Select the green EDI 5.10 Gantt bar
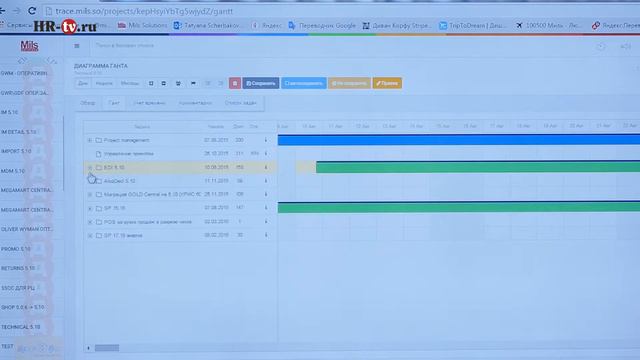The image size is (640, 360). [478, 167]
